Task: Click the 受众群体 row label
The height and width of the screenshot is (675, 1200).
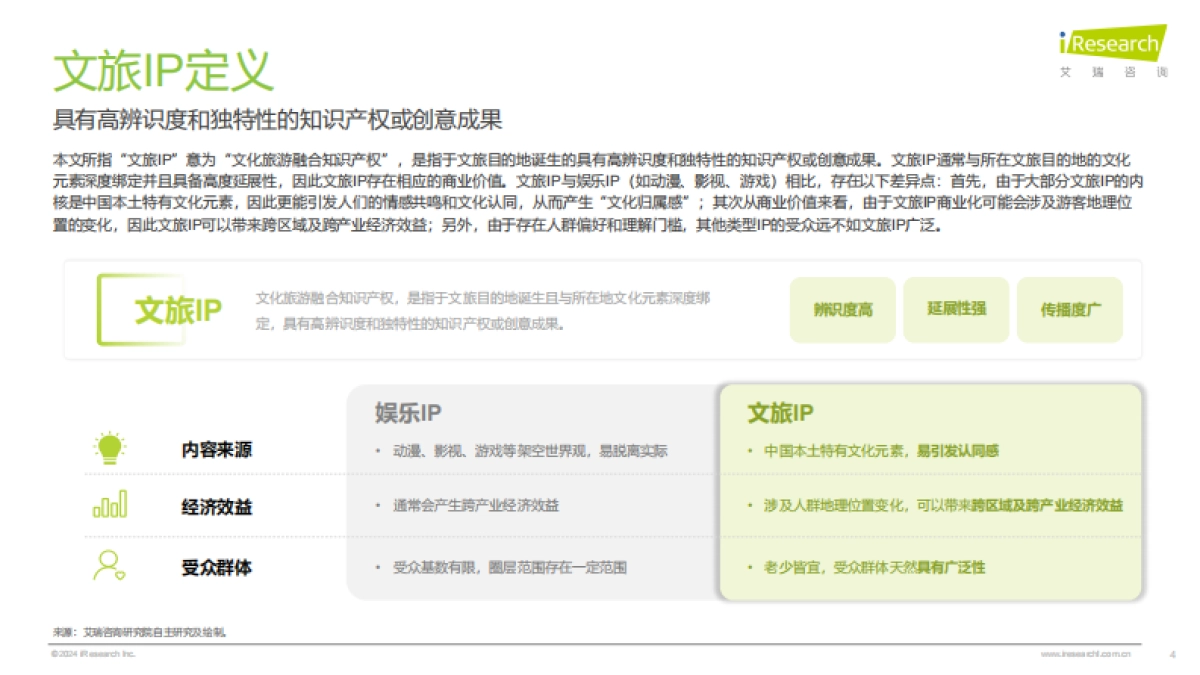Action: tap(216, 567)
